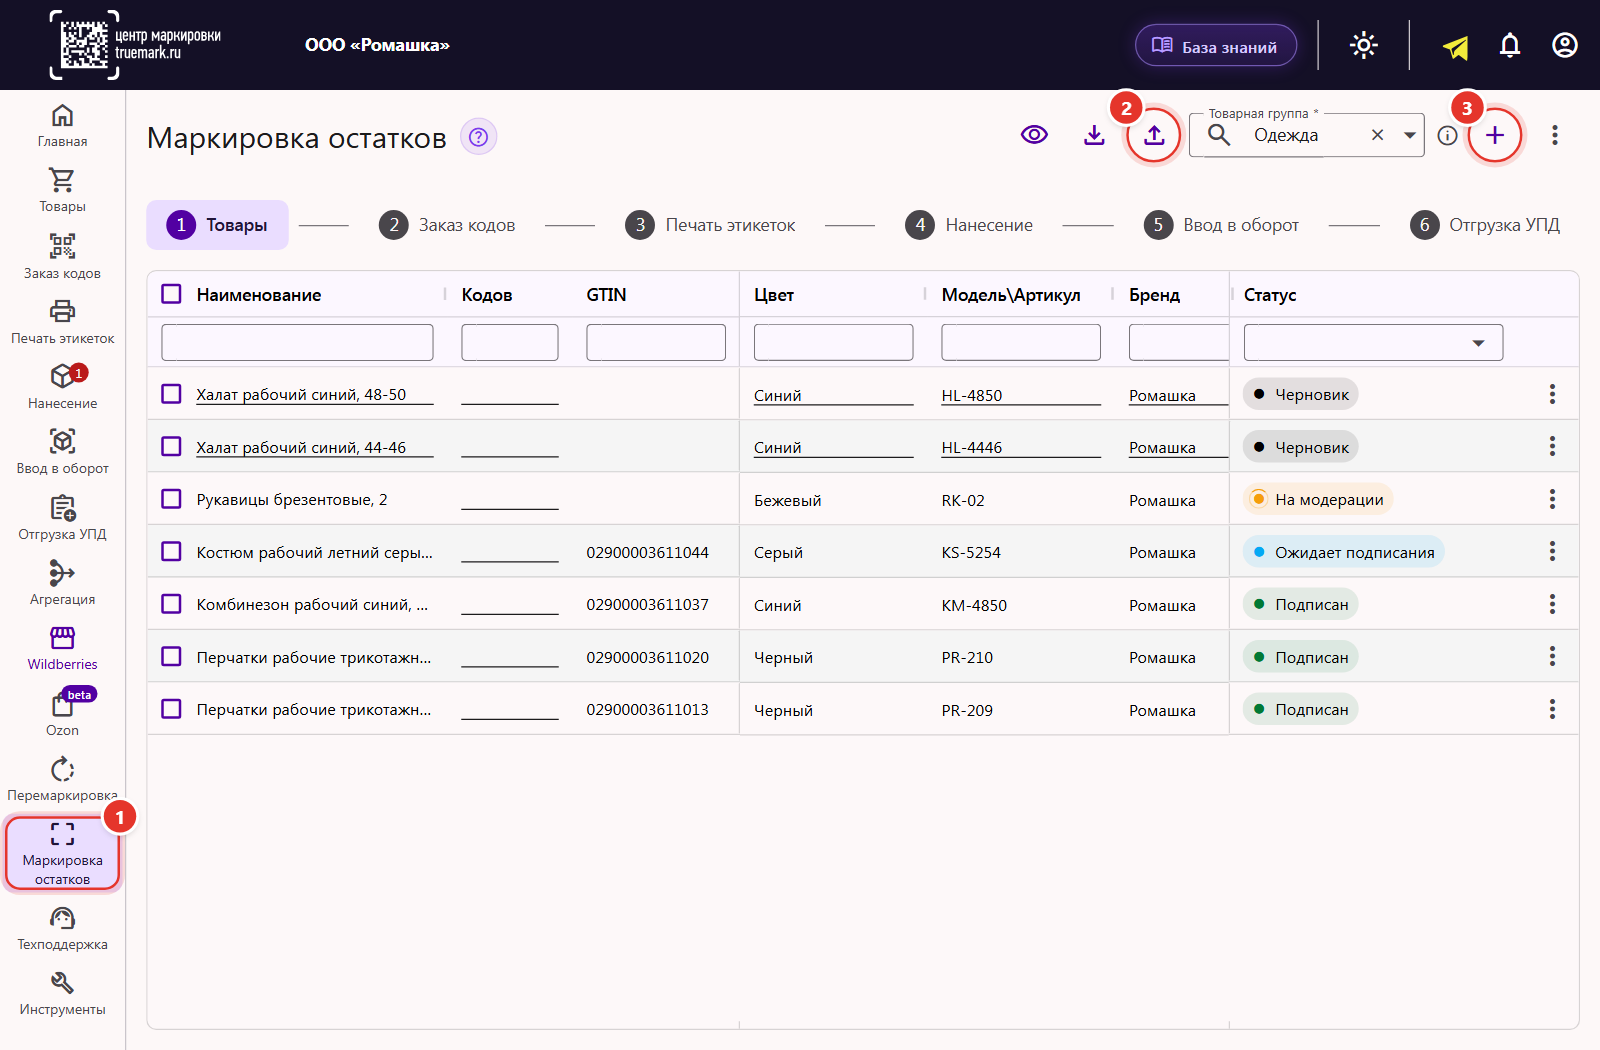1600x1050 pixels.
Task: Open Товары in the sidebar
Action: [x=62, y=191]
